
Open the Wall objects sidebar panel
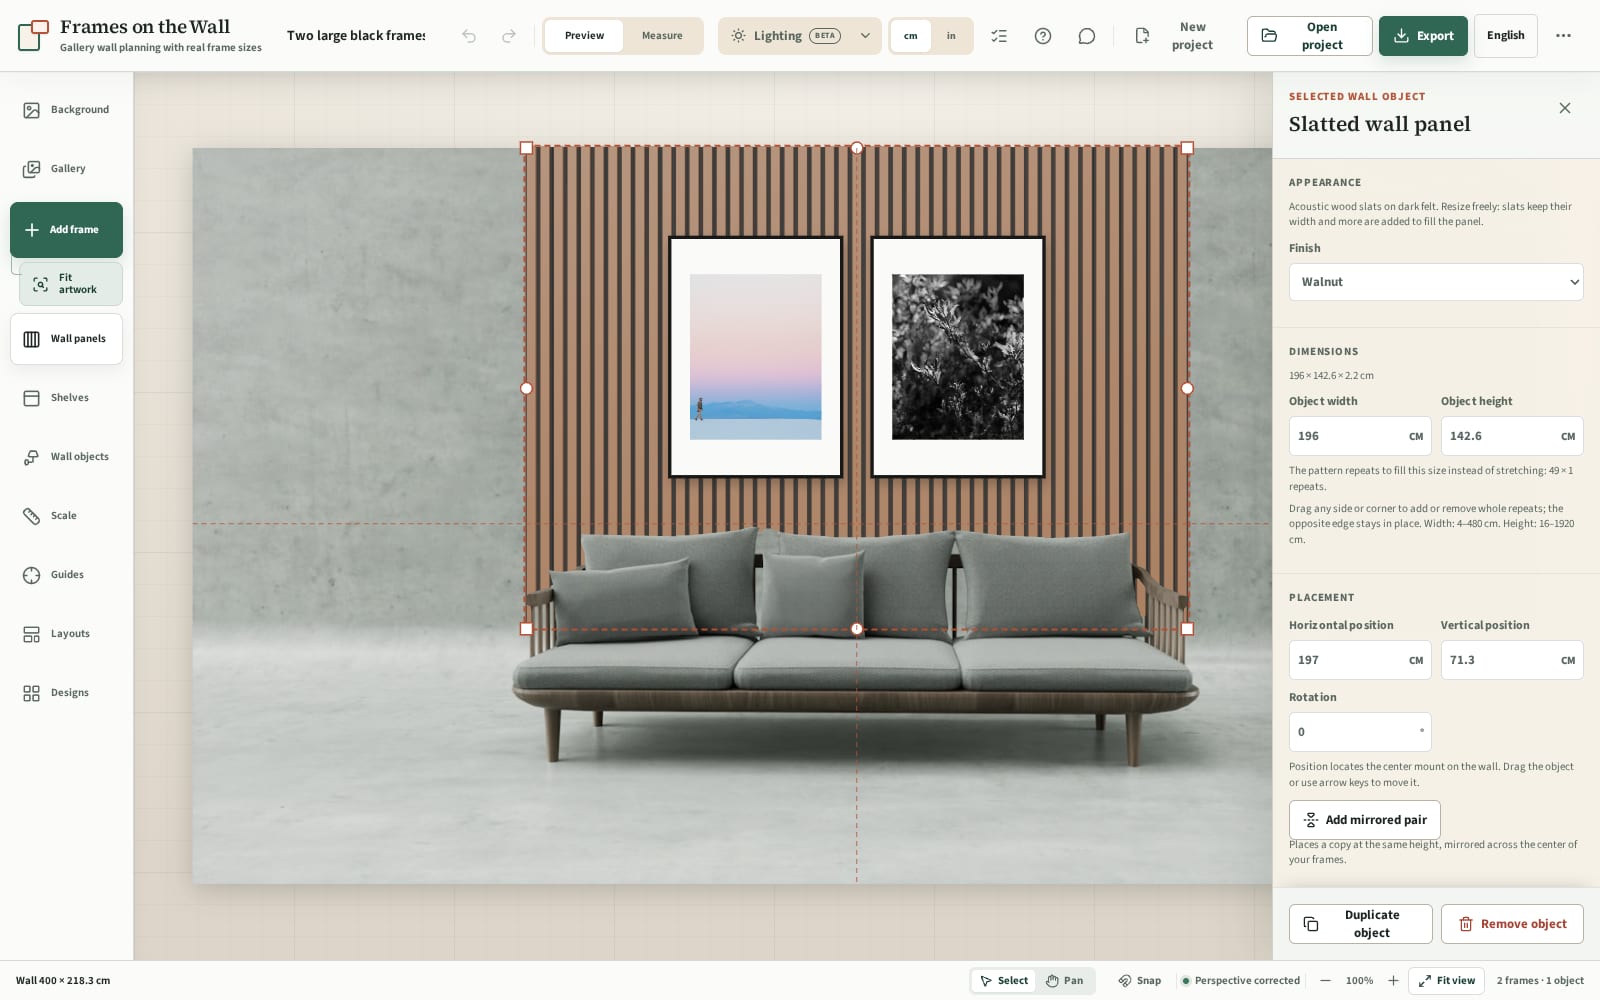pyautogui.click(x=67, y=457)
